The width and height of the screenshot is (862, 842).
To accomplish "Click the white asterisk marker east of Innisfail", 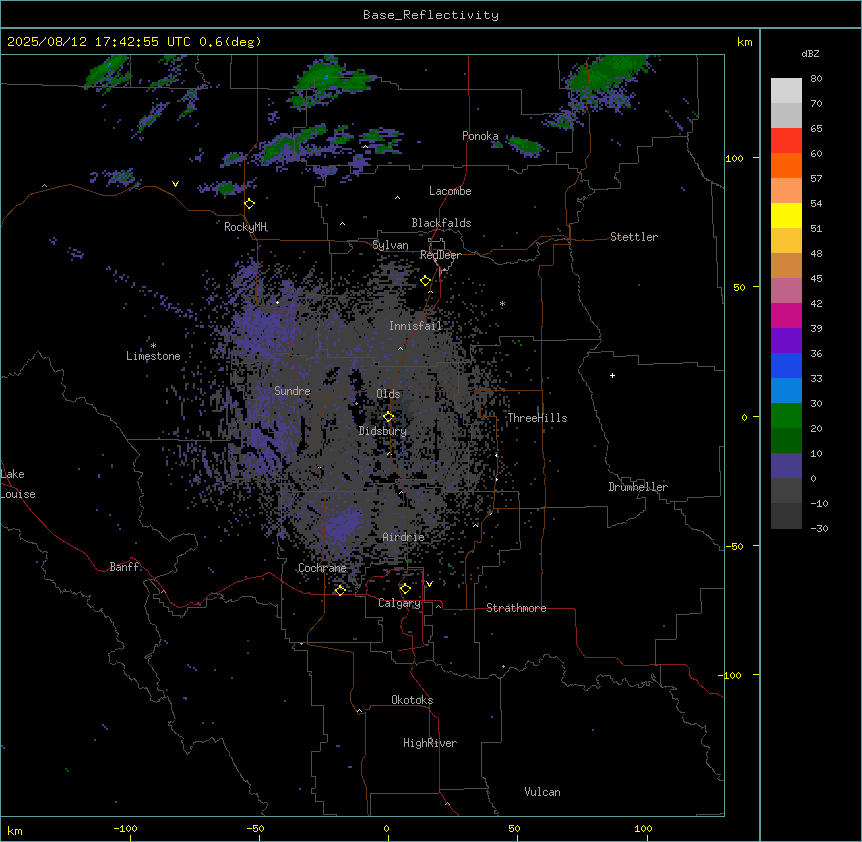I will pyautogui.click(x=502, y=303).
